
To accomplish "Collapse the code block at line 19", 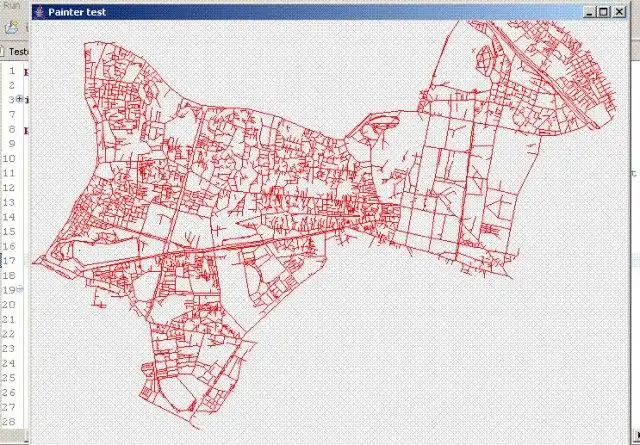I will pyautogui.click(x=19, y=289).
